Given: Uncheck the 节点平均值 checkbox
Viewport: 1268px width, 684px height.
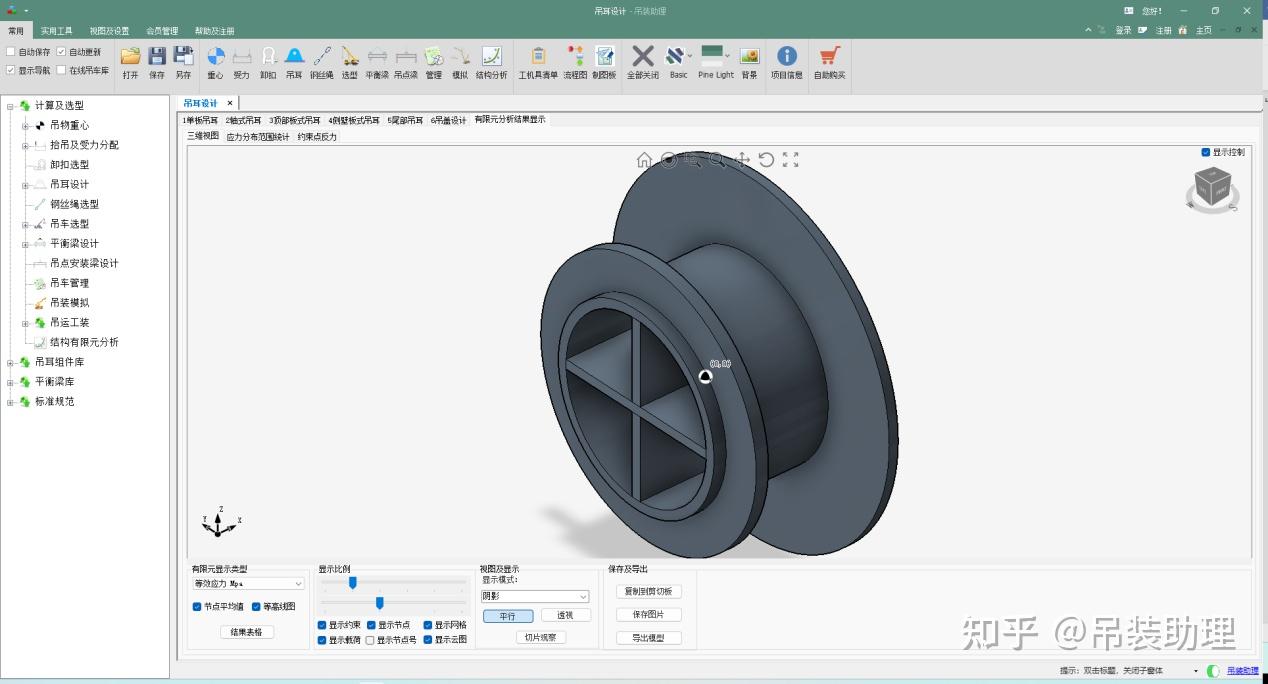Looking at the screenshot, I should 197,606.
